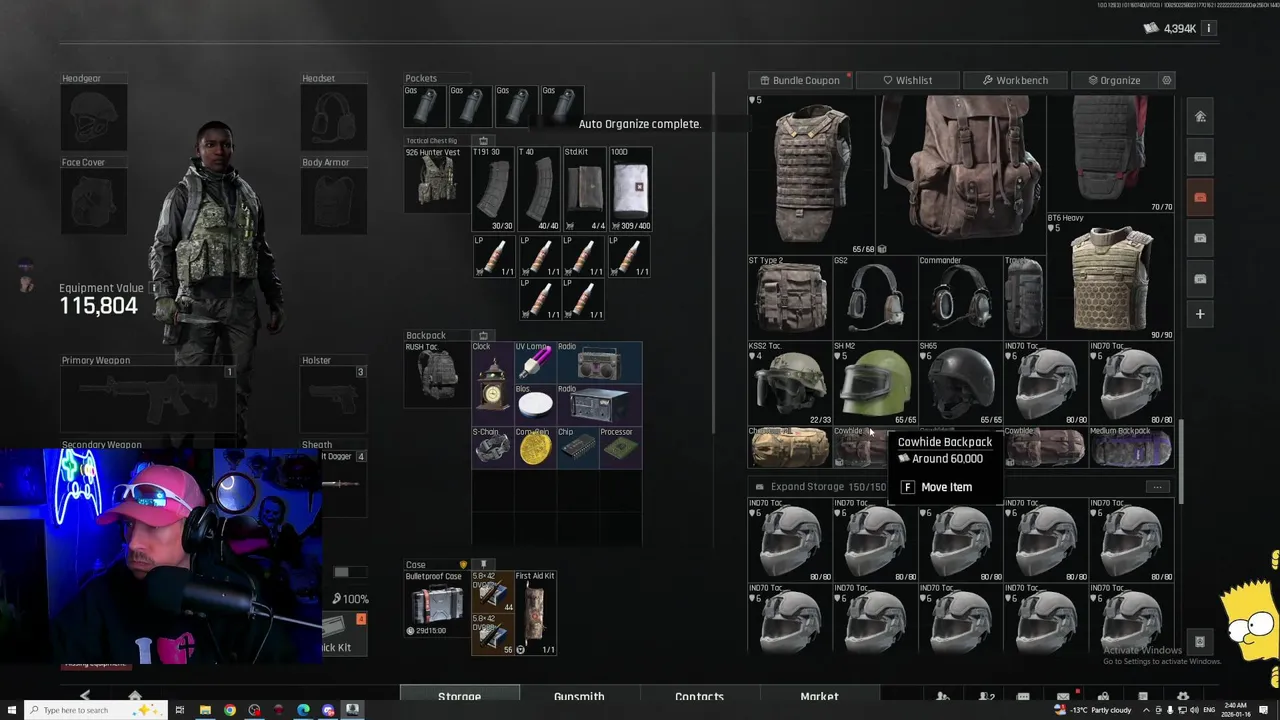Viewport: 1280px width, 720px height.
Task: Click the mail icon in bottom toolbar
Action: [1063, 696]
